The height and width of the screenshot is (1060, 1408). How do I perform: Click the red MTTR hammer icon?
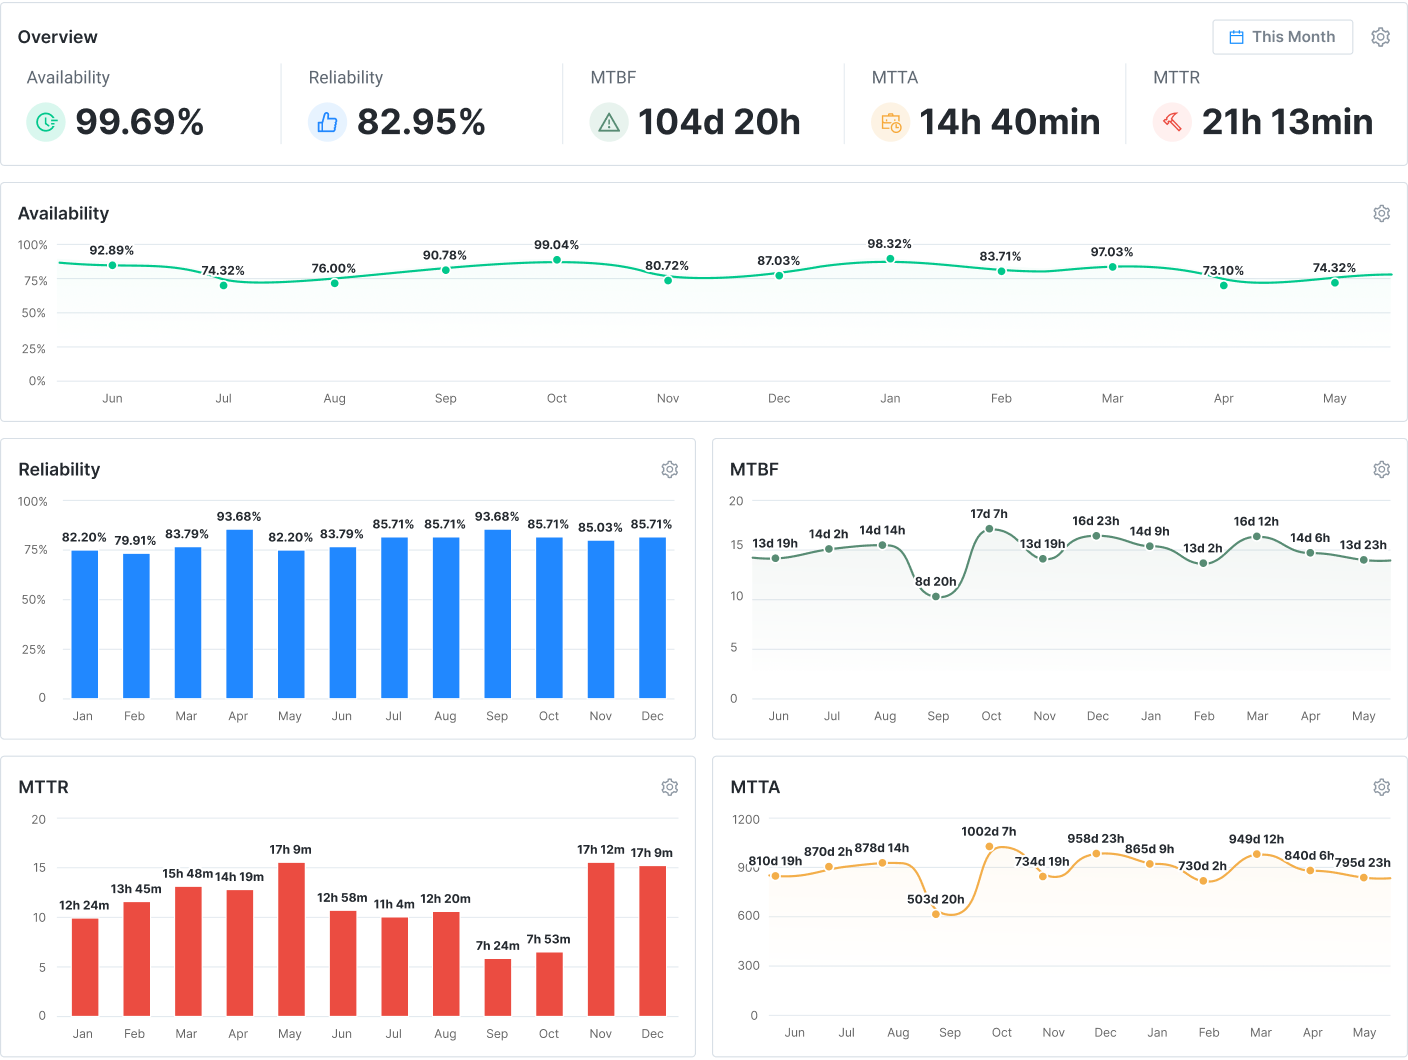pos(1172,122)
